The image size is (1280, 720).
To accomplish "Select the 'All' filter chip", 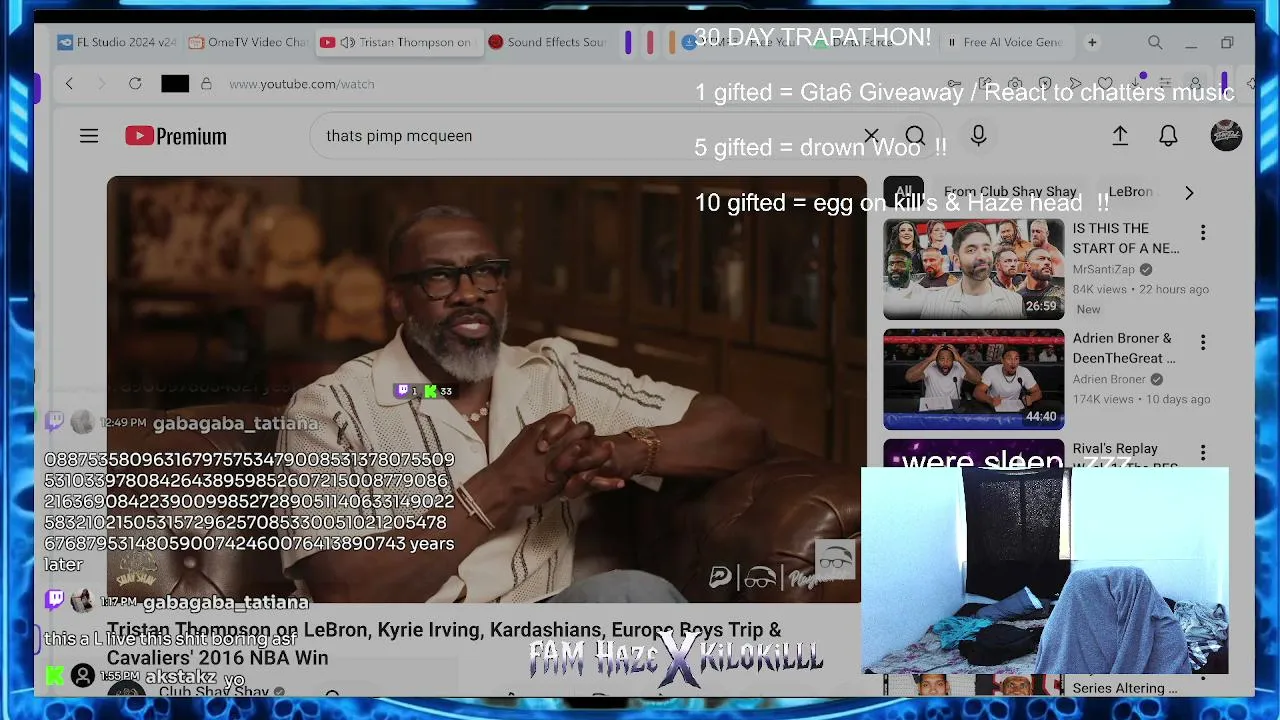I will point(904,192).
